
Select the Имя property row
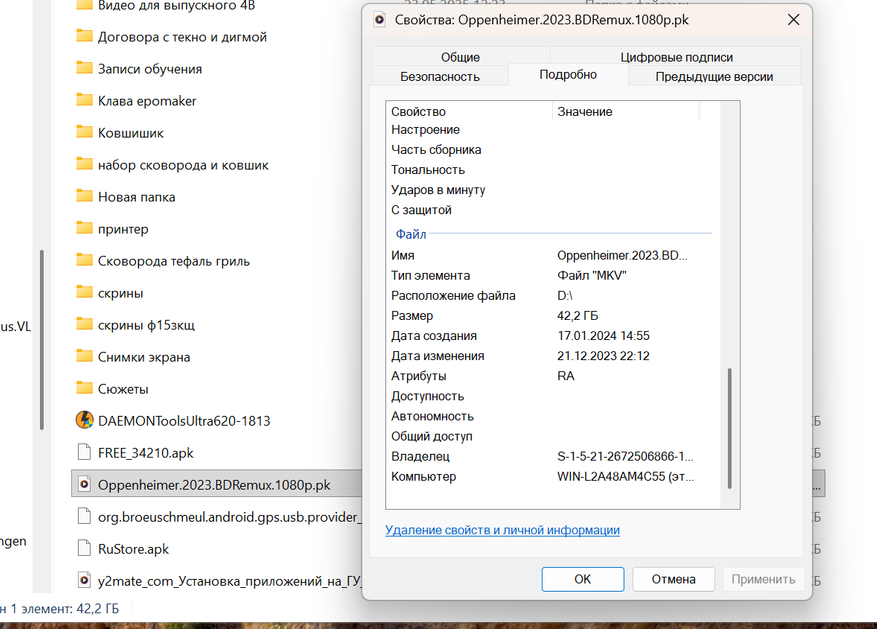click(x=553, y=256)
